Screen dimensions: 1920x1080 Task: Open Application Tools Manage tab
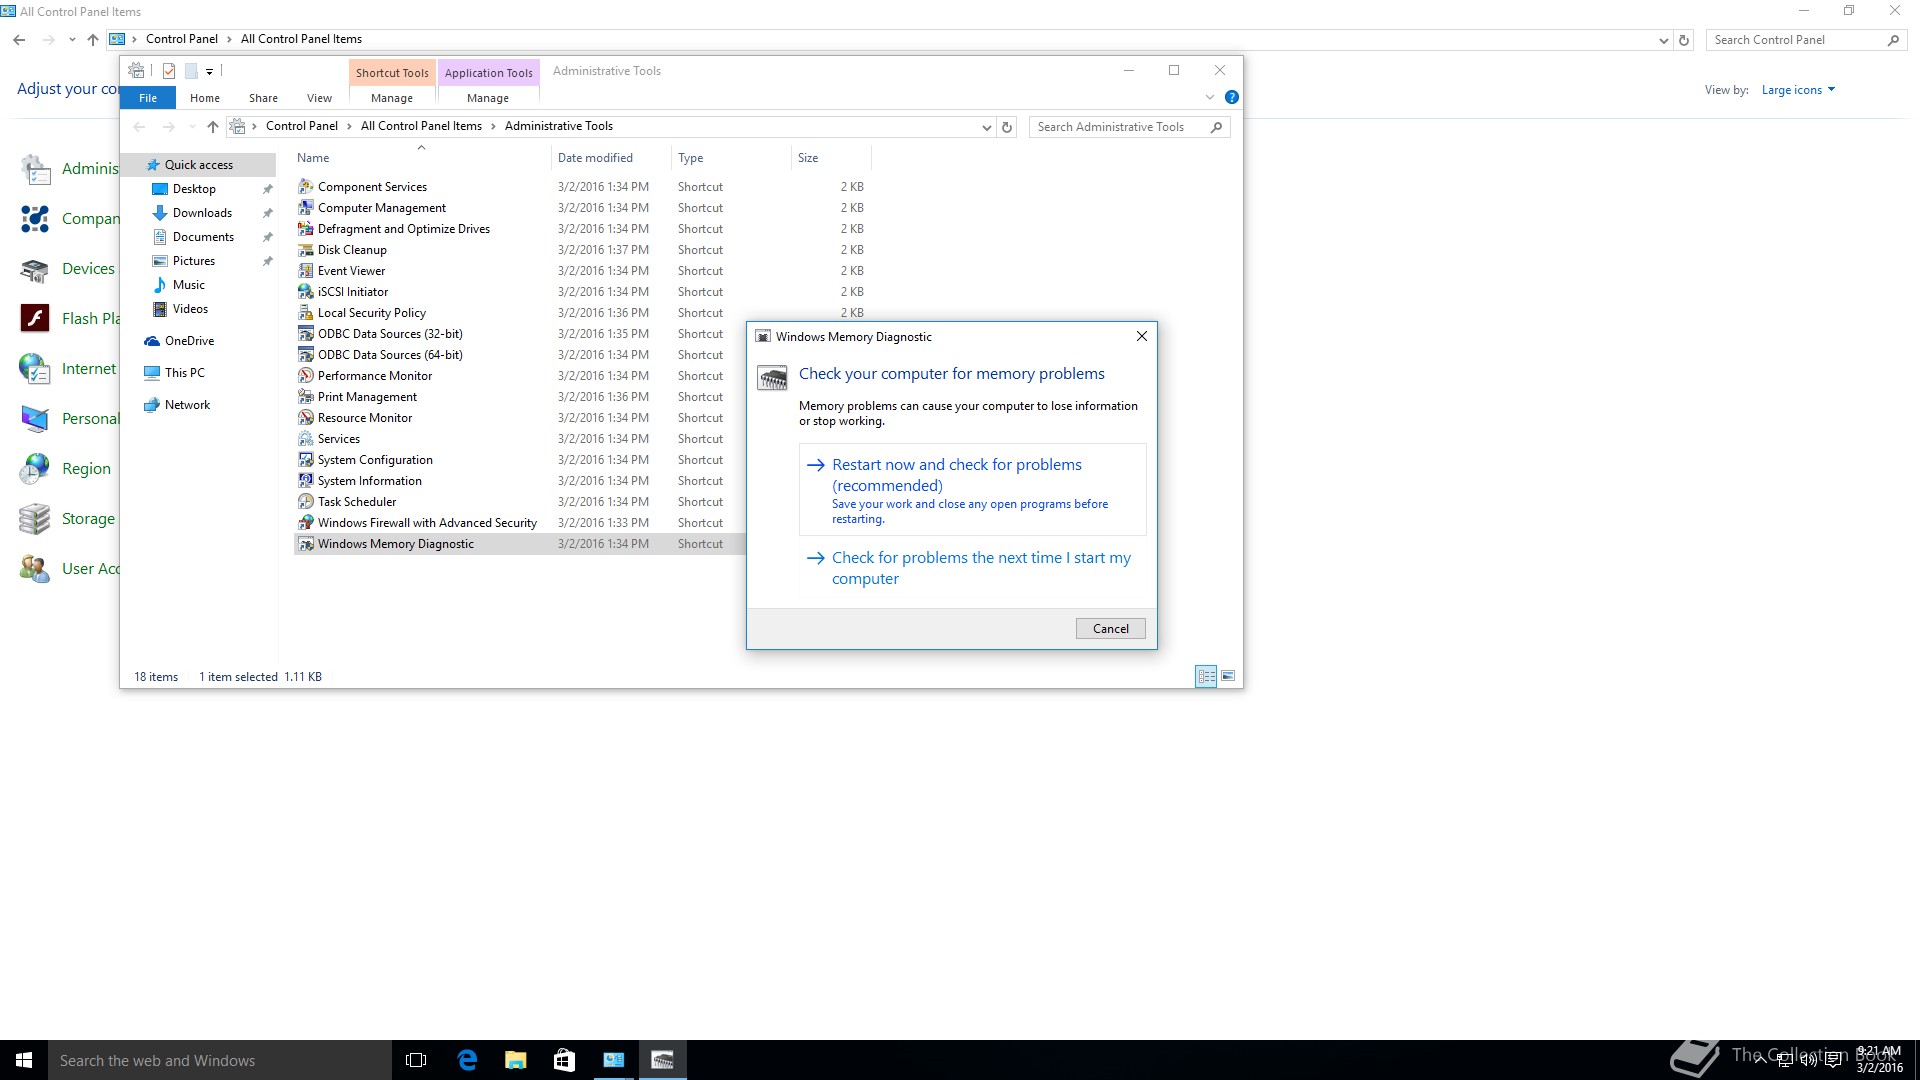pos(488,98)
